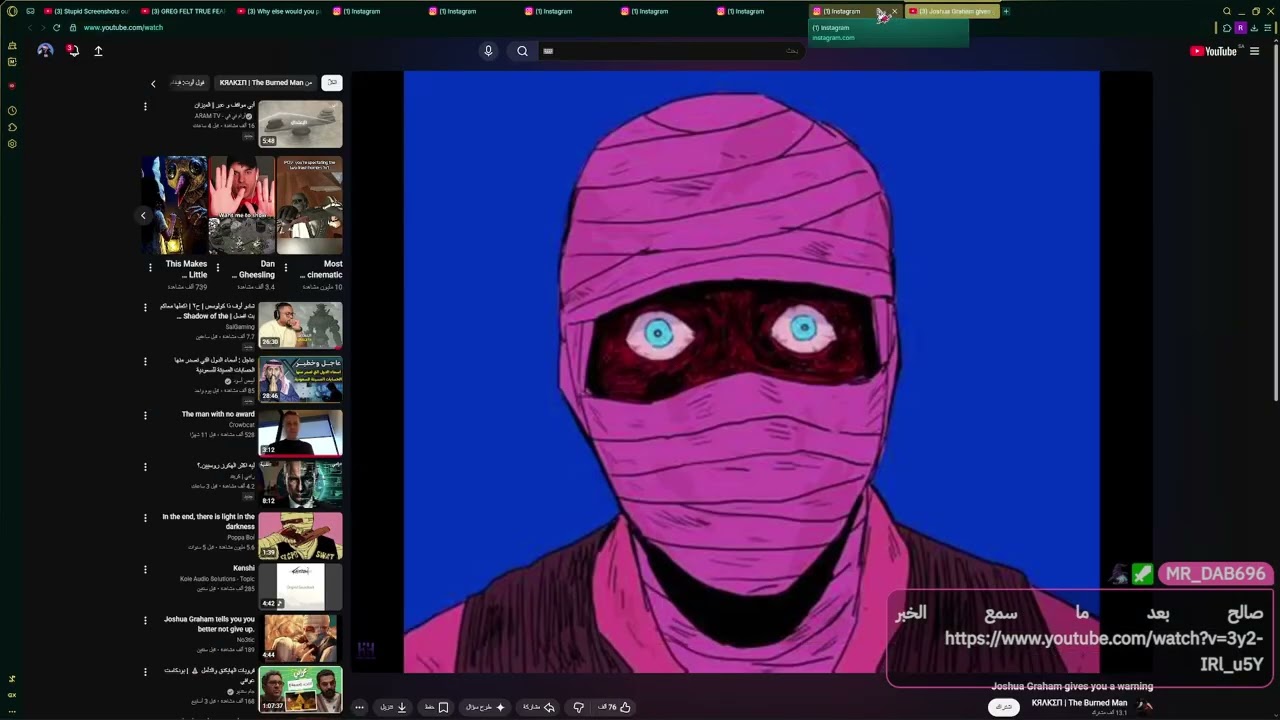Open the Opera menu logo icon

point(12,11)
